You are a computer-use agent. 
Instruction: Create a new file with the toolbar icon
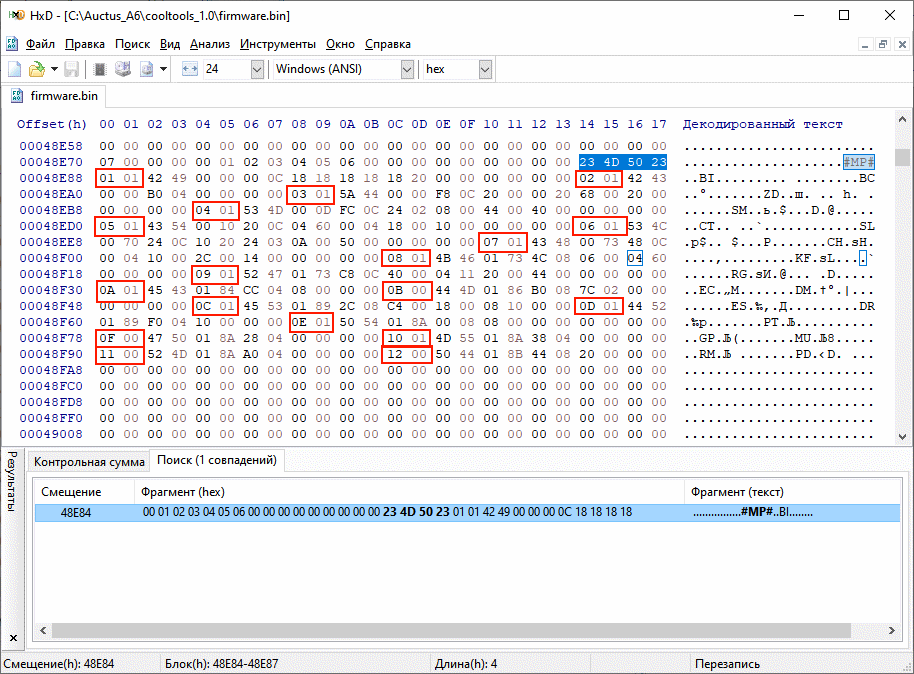pyautogui.click(x=15, y=69)
